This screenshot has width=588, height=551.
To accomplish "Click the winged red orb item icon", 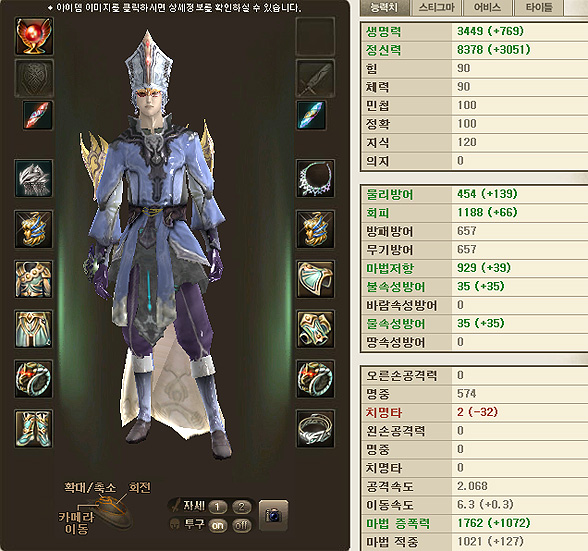I will click(x=34, y=36).
